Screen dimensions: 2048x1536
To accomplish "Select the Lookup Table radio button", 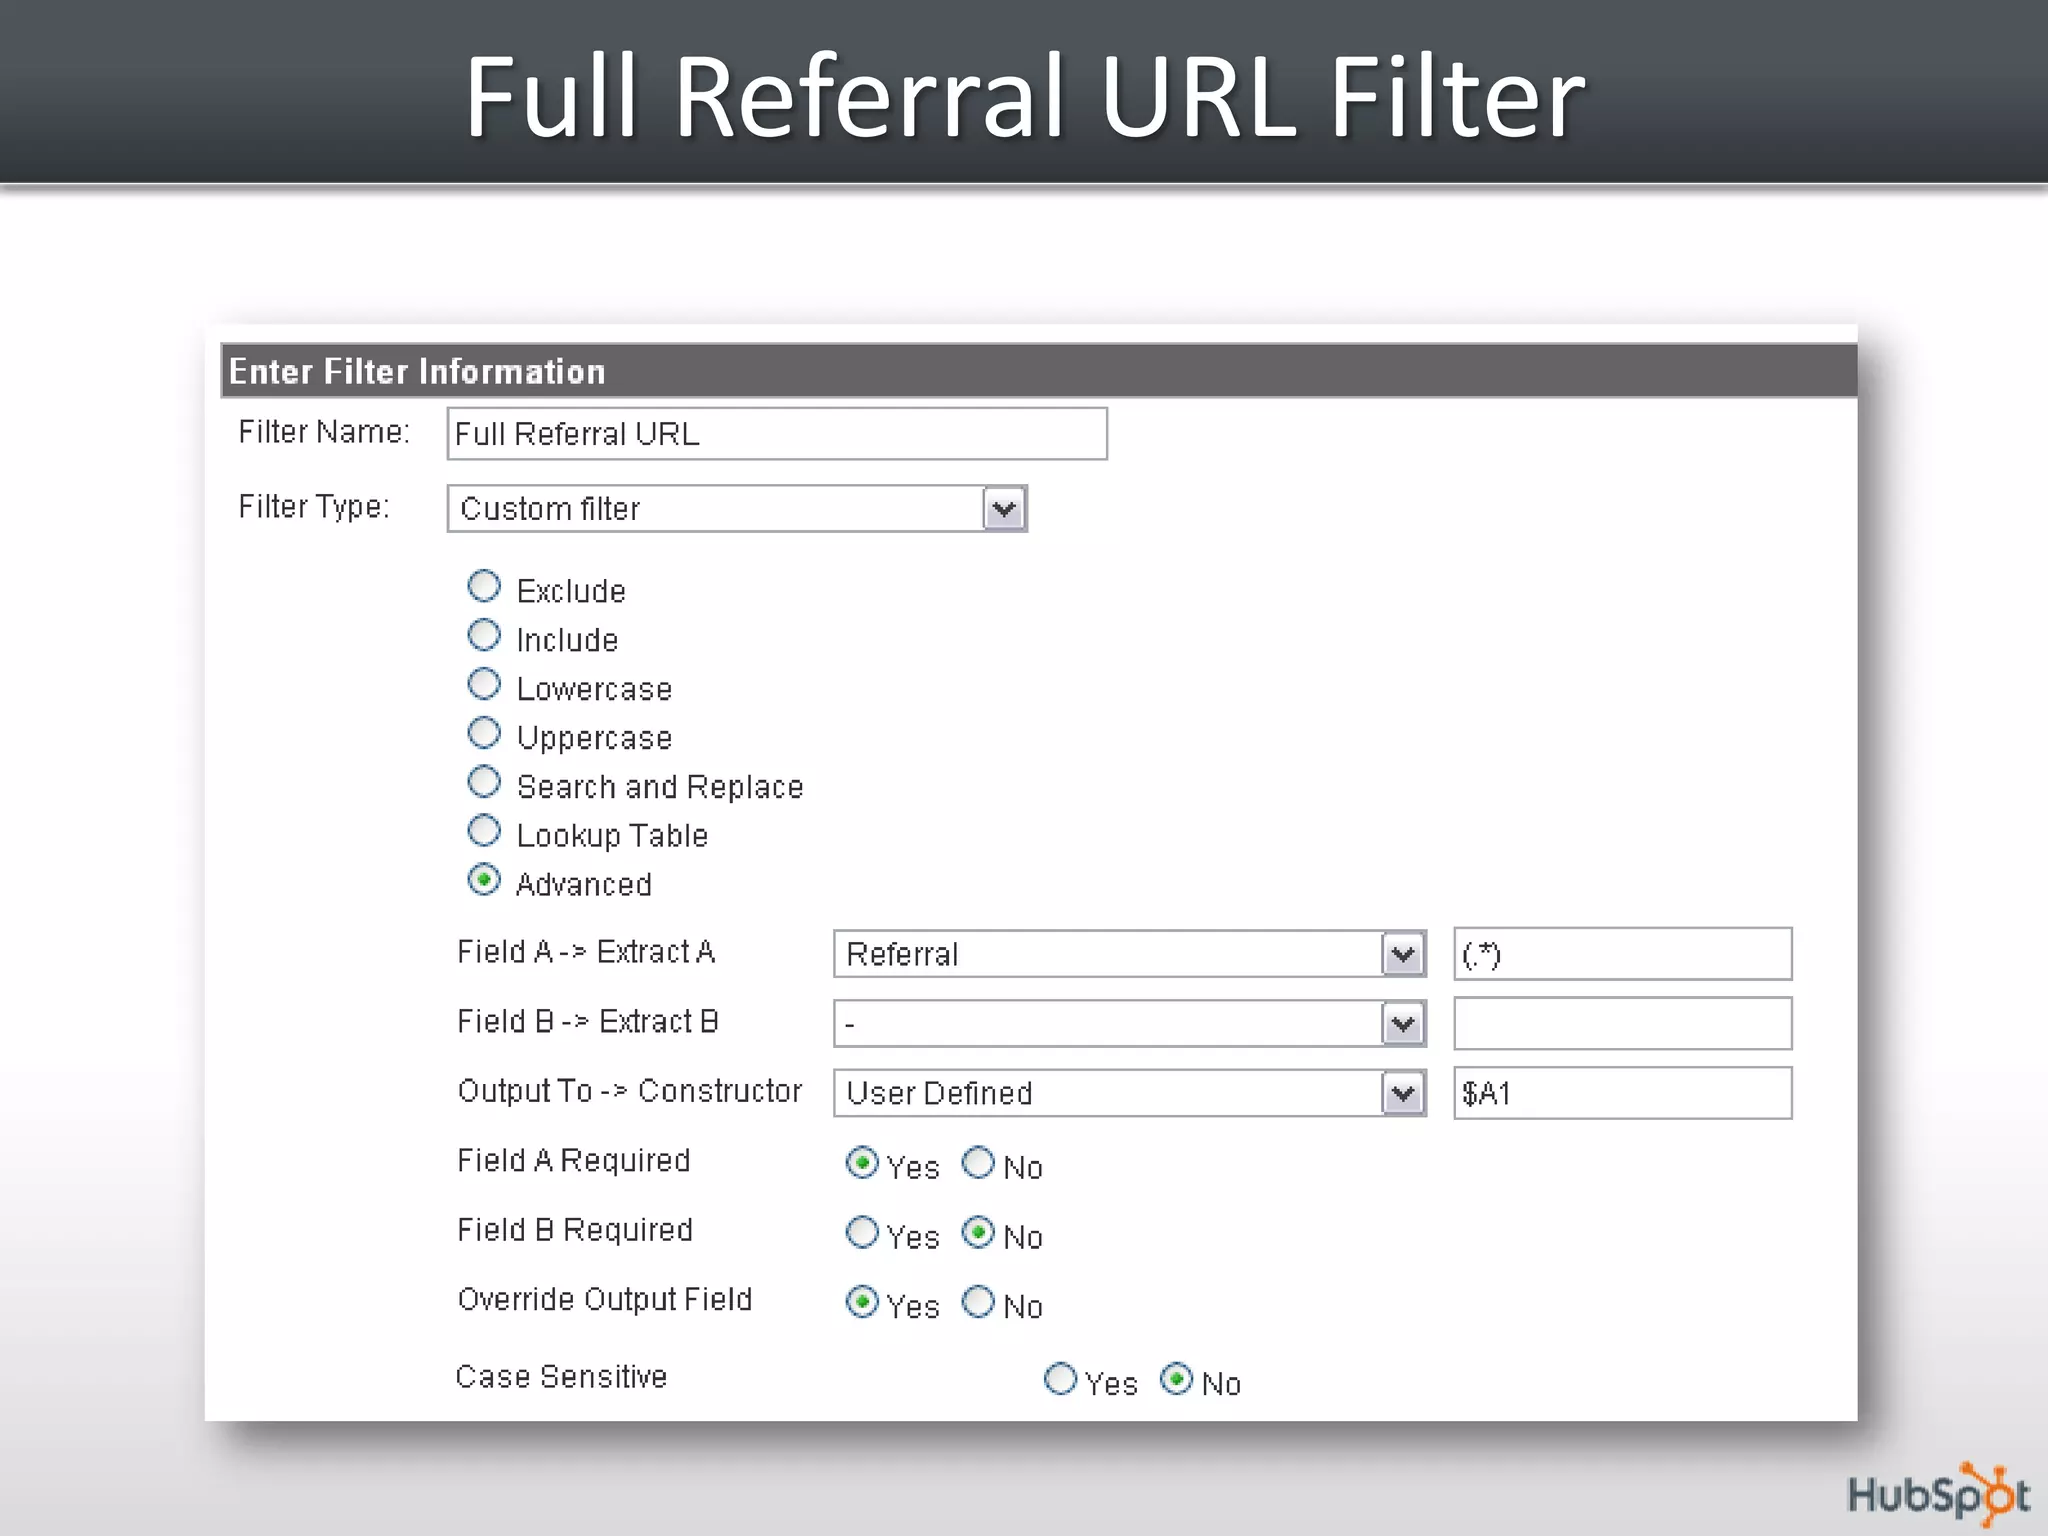I will pyautogui.click(x=484, y=831).
